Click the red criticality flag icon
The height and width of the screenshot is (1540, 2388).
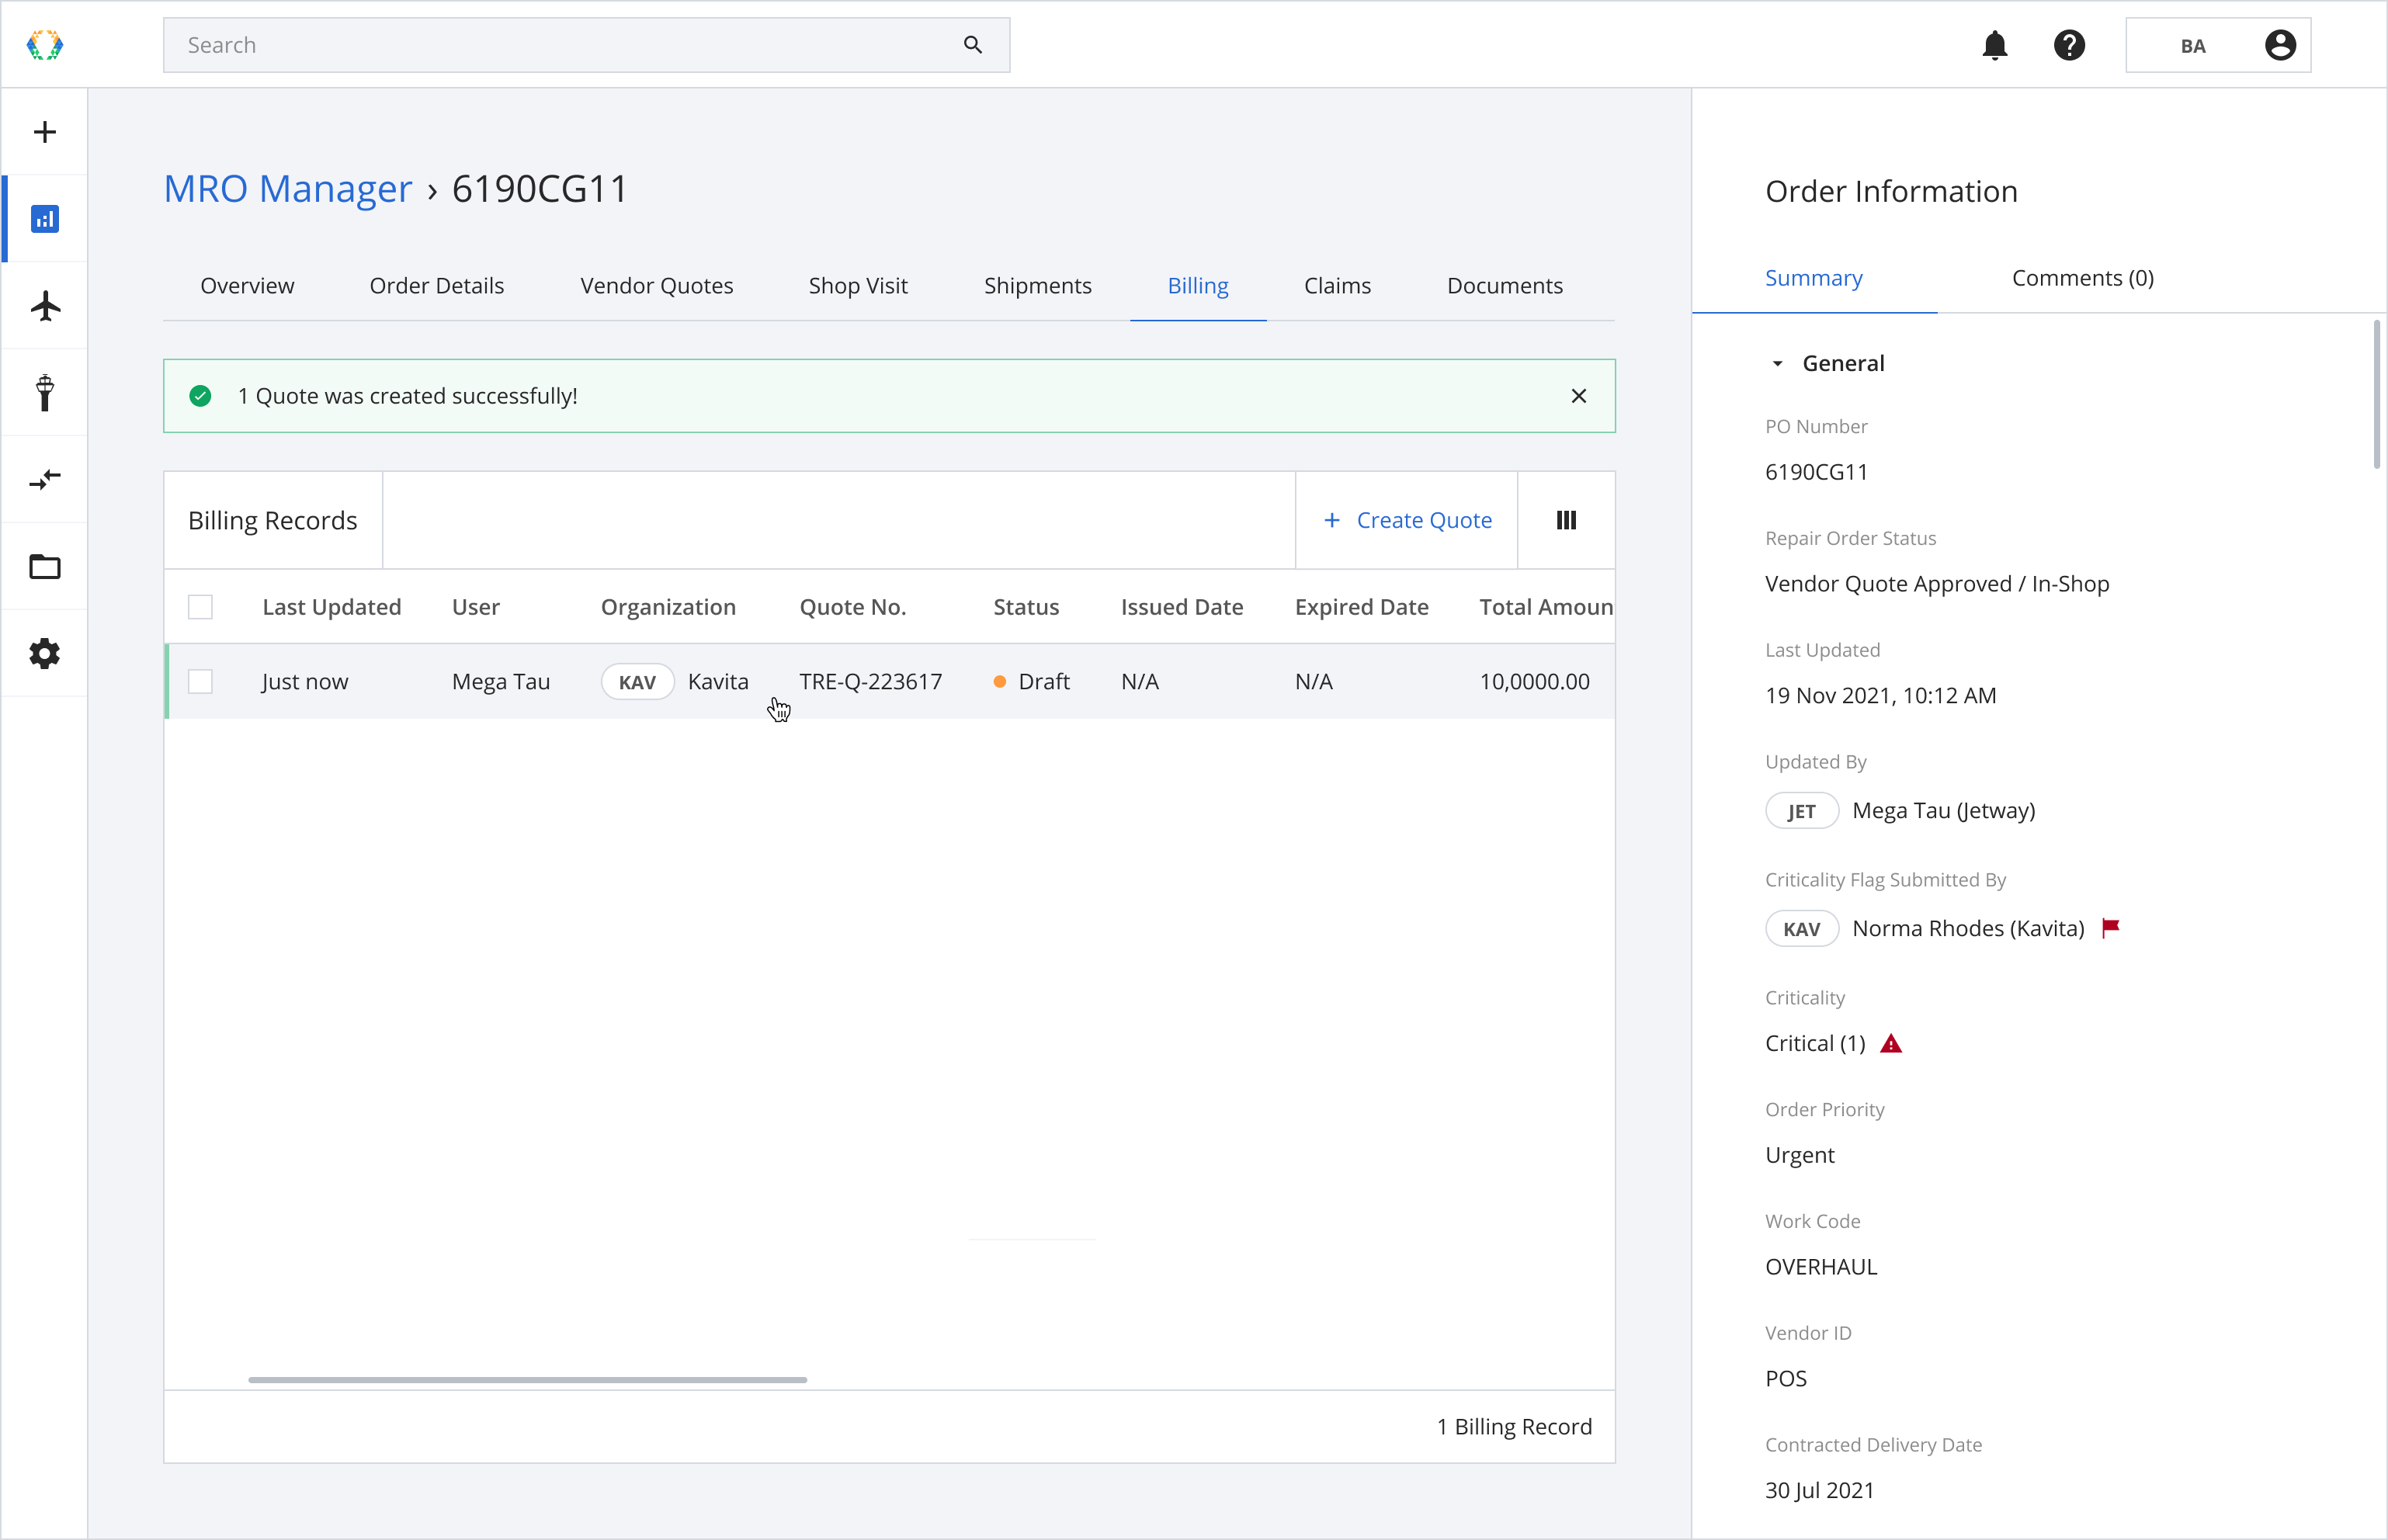pyautogui.click(x=2111, y=928)
